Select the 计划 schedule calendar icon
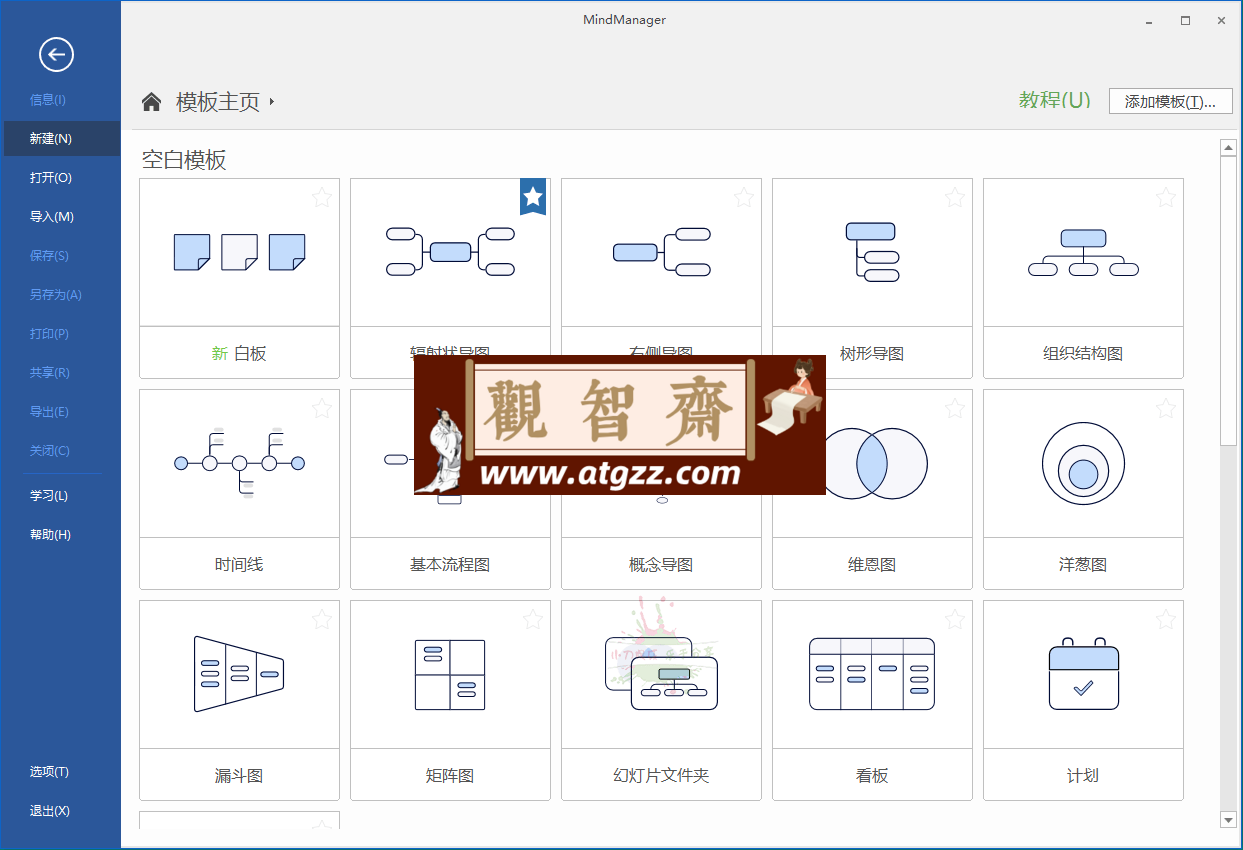Image resolution: width=1243 pixels, height=850 pixels. pos(1083,673)
